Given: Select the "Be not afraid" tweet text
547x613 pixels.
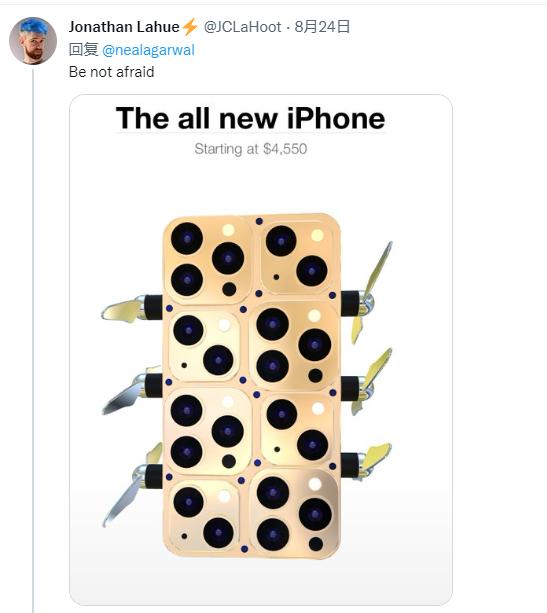Looking at the screenshot, I should [x=111, y=72].
